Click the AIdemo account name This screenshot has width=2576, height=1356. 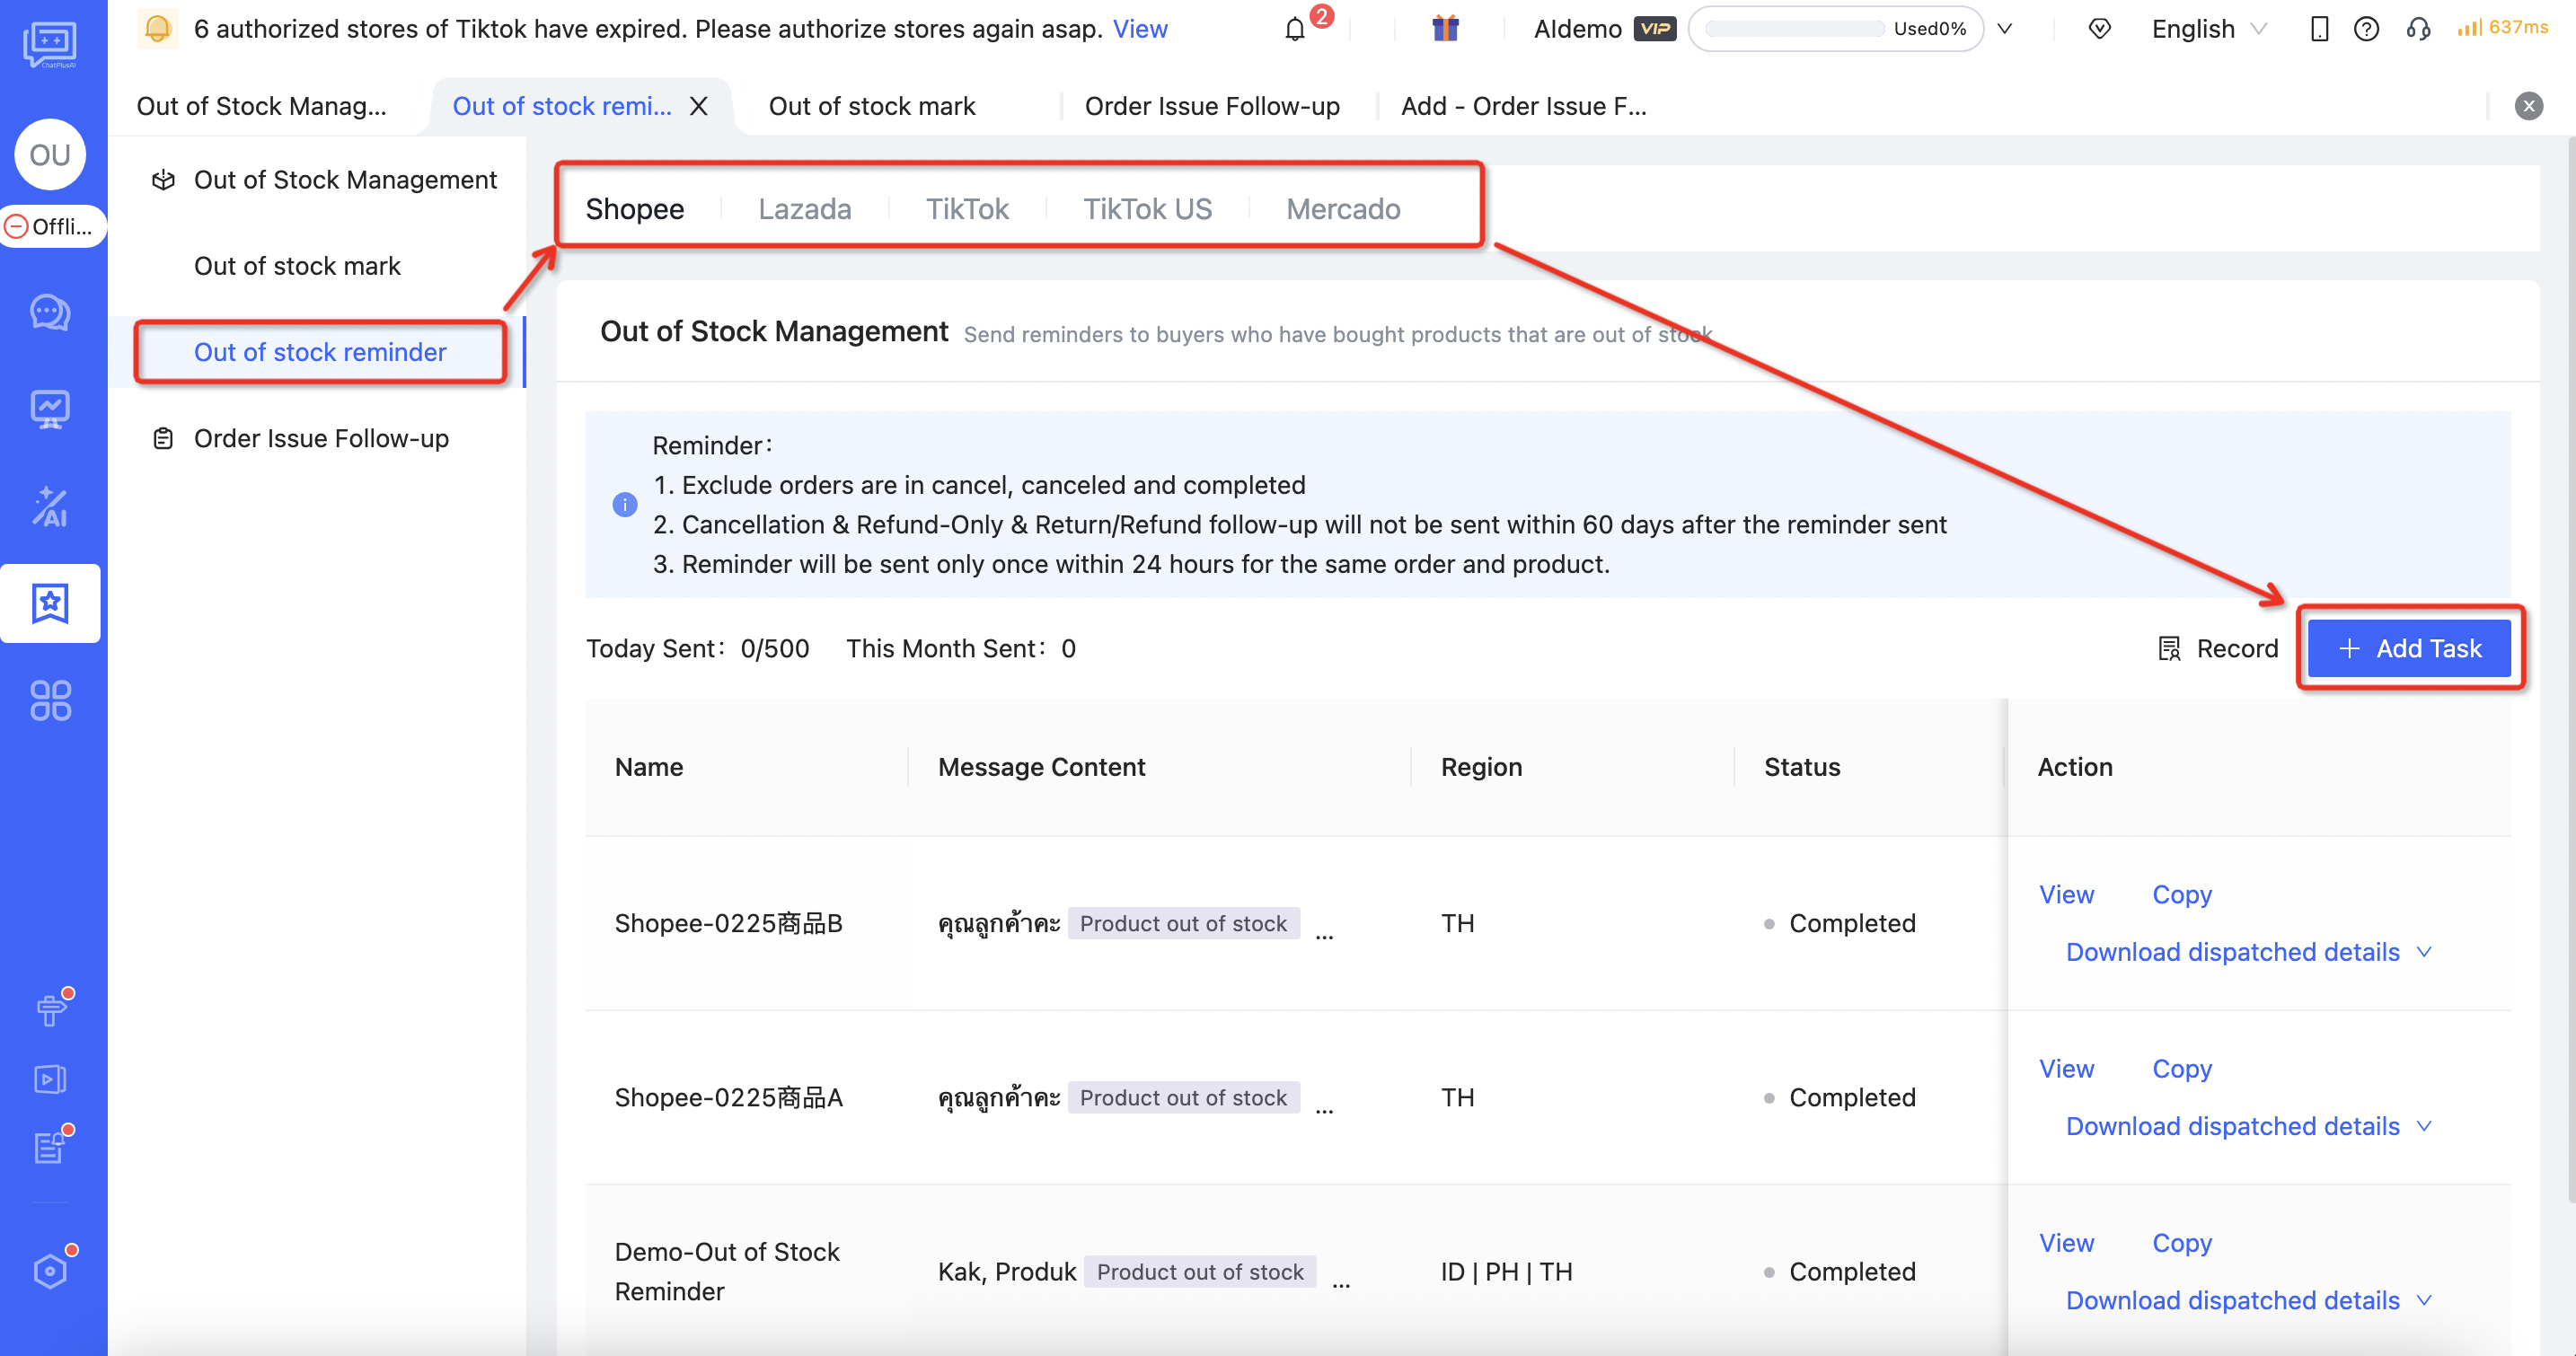pyautogui.click(x=1577, y=29)
